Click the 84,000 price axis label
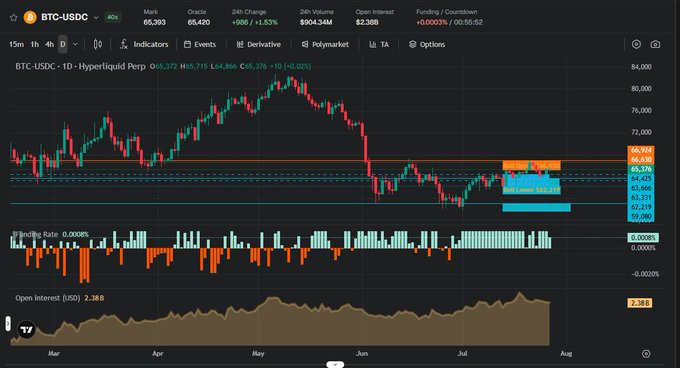The height and width of the screenshot is (368, 680). tap(641, 67)
